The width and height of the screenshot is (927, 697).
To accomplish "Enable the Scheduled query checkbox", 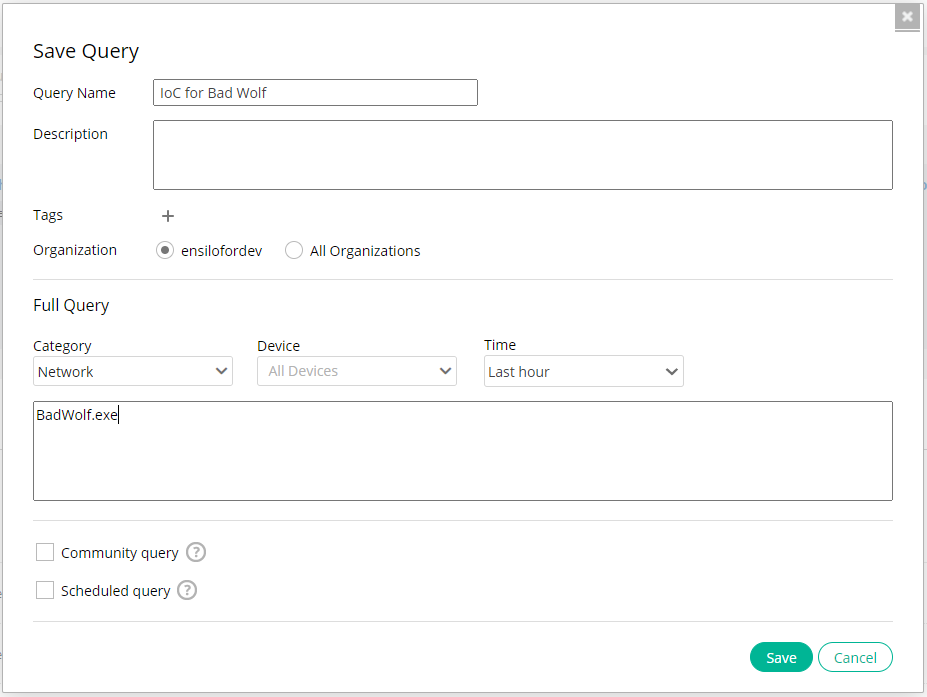I will point(45,590).
